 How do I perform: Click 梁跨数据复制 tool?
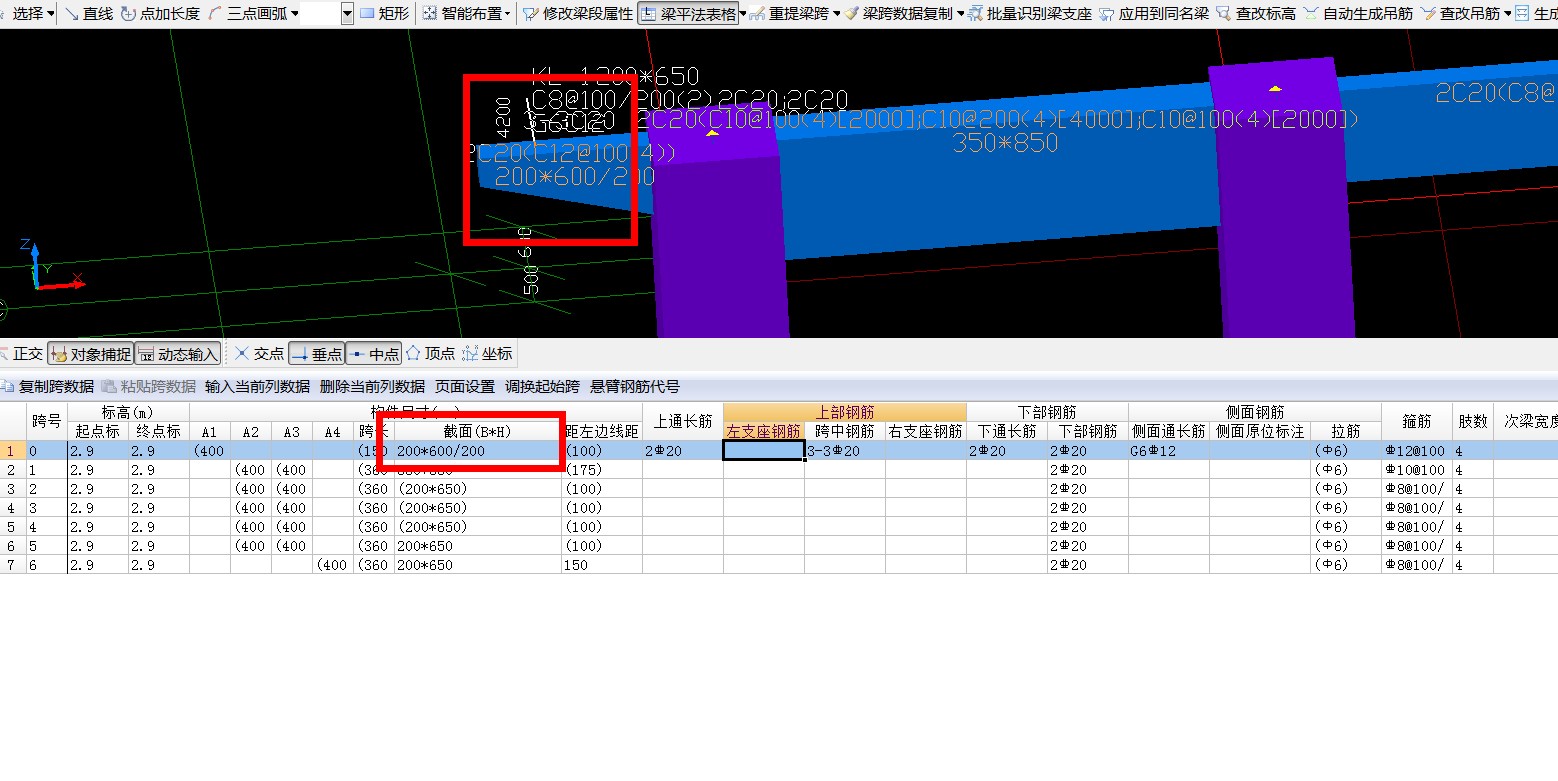click(898, 14)
